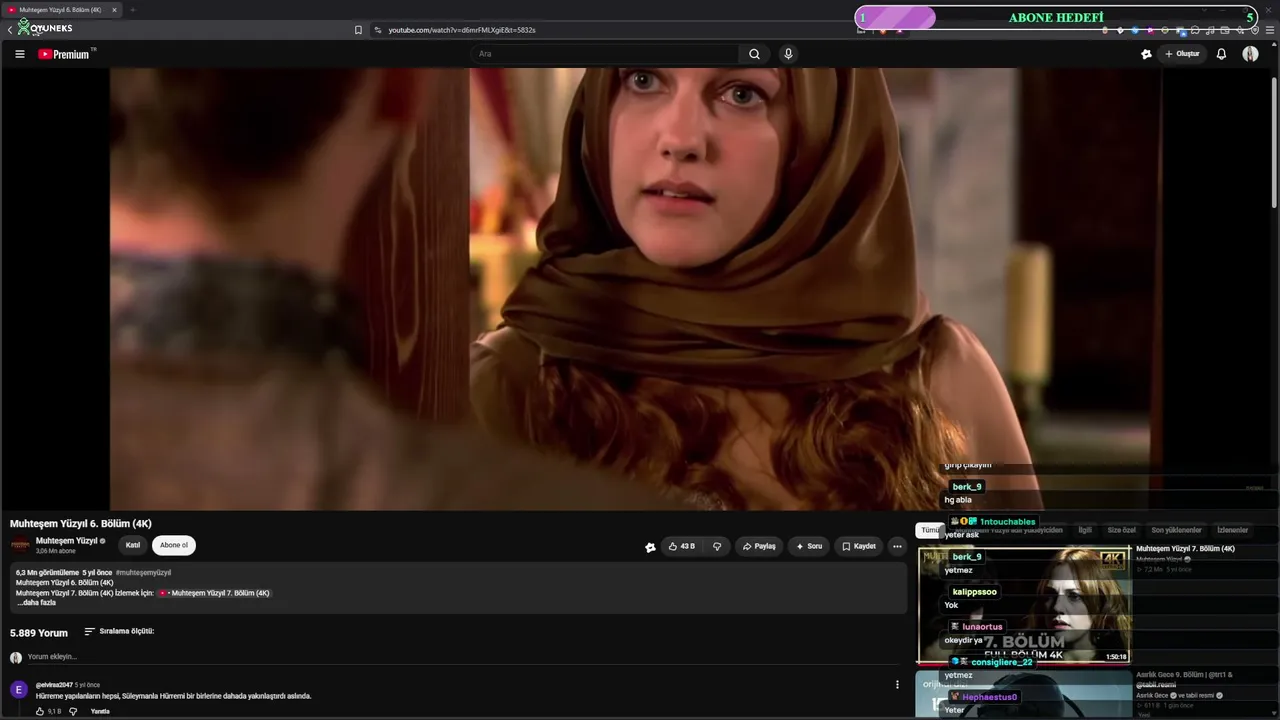Open options menu for @elviras2047 comment
The width and height of the screenshot is (1280, 720).
pos(897,685)
